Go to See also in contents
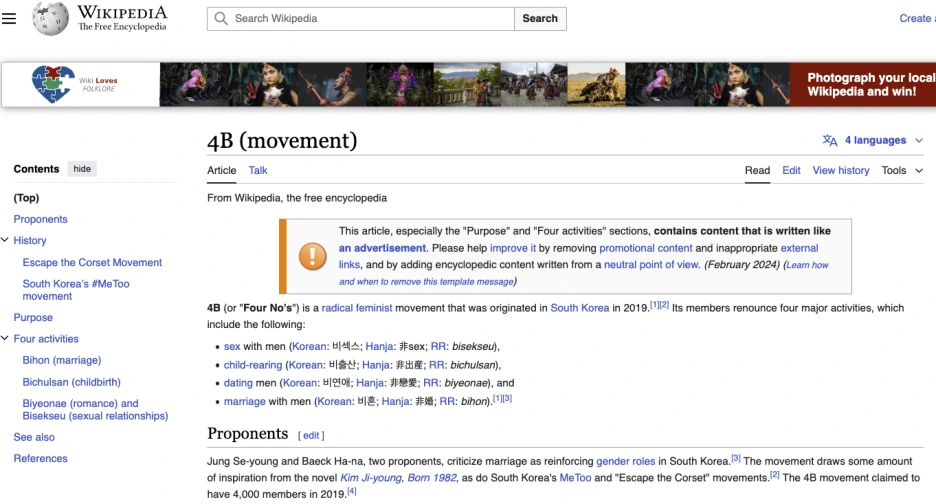The image size is (936, 504). point(34,437)
